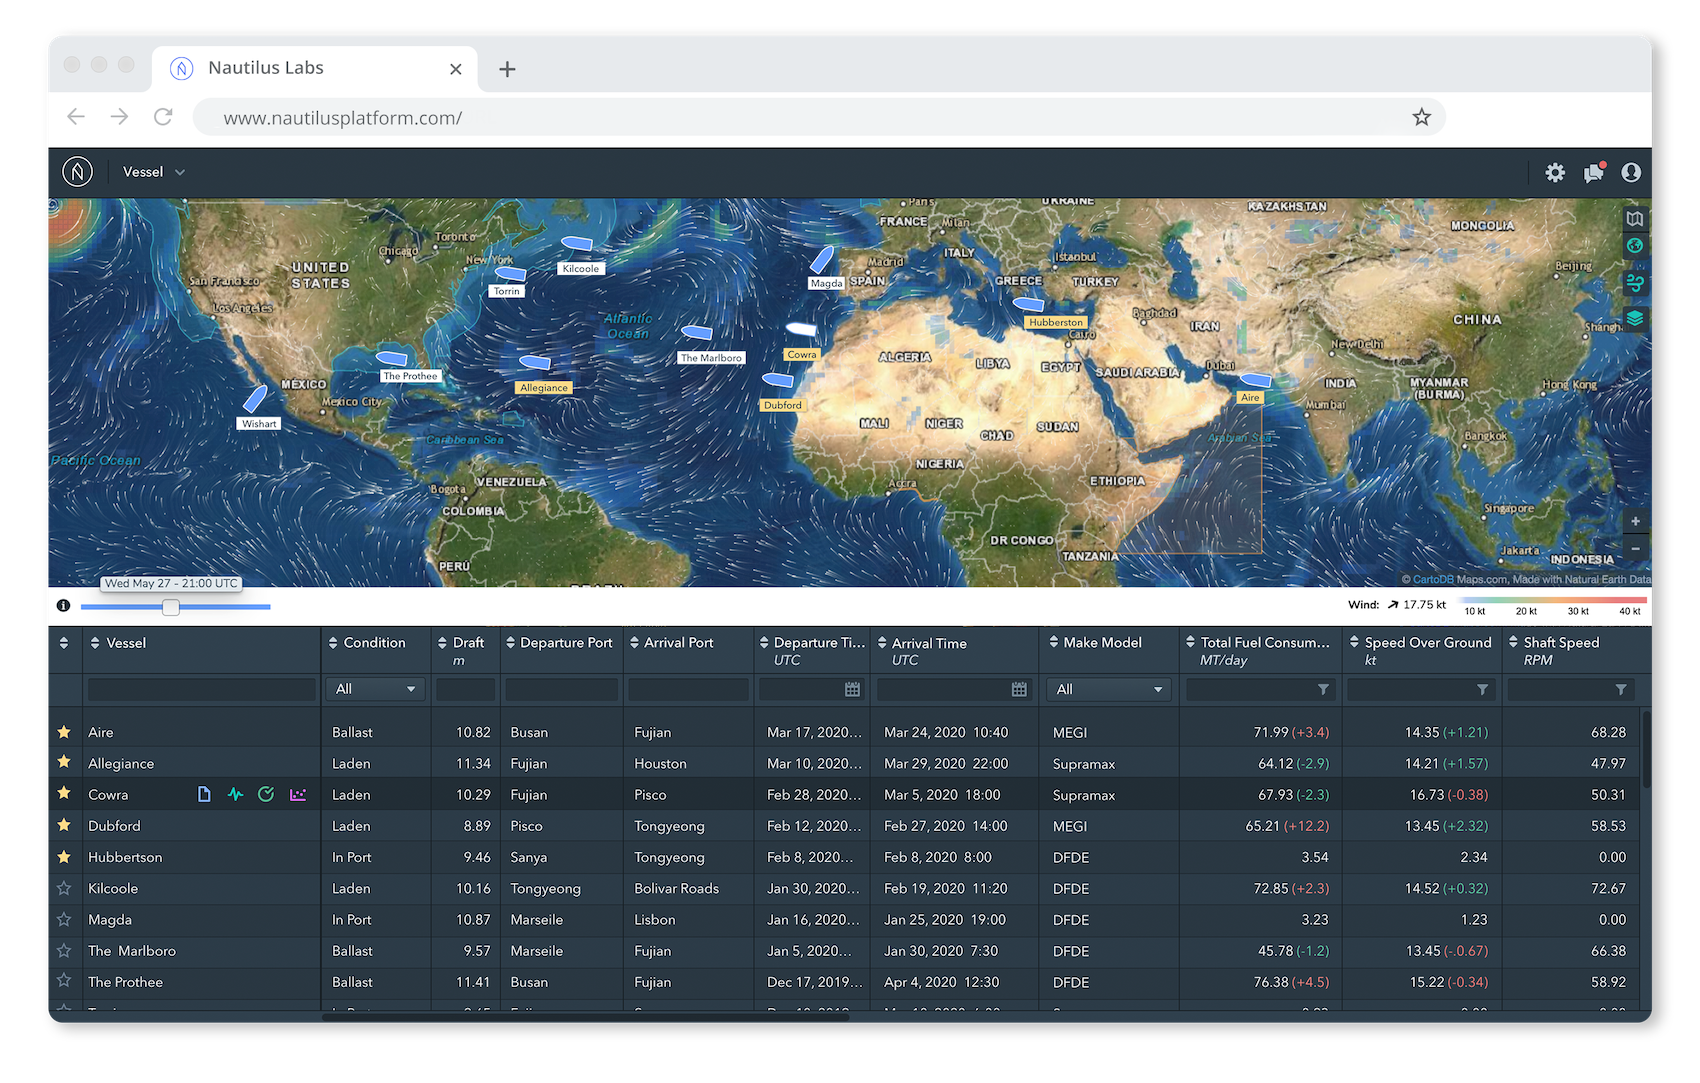Open the circular check icon for Cowra
1700x1083 pixels.
pyautogui.click(x=266, y=794)
